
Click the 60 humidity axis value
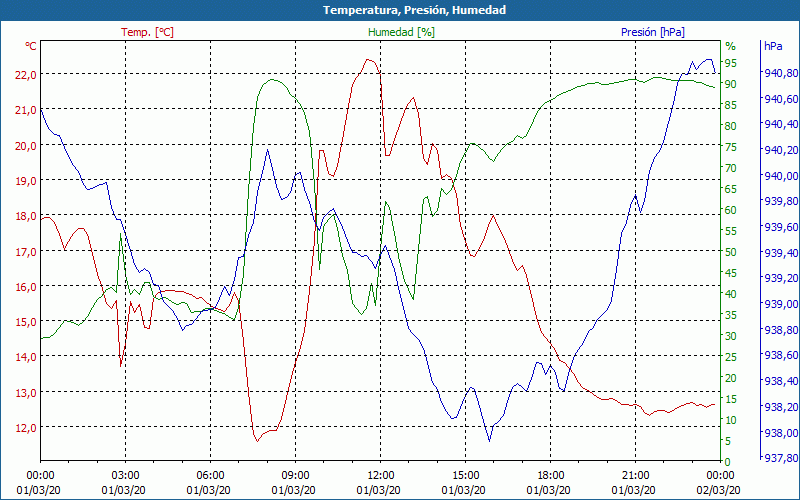tap(731, 210)
